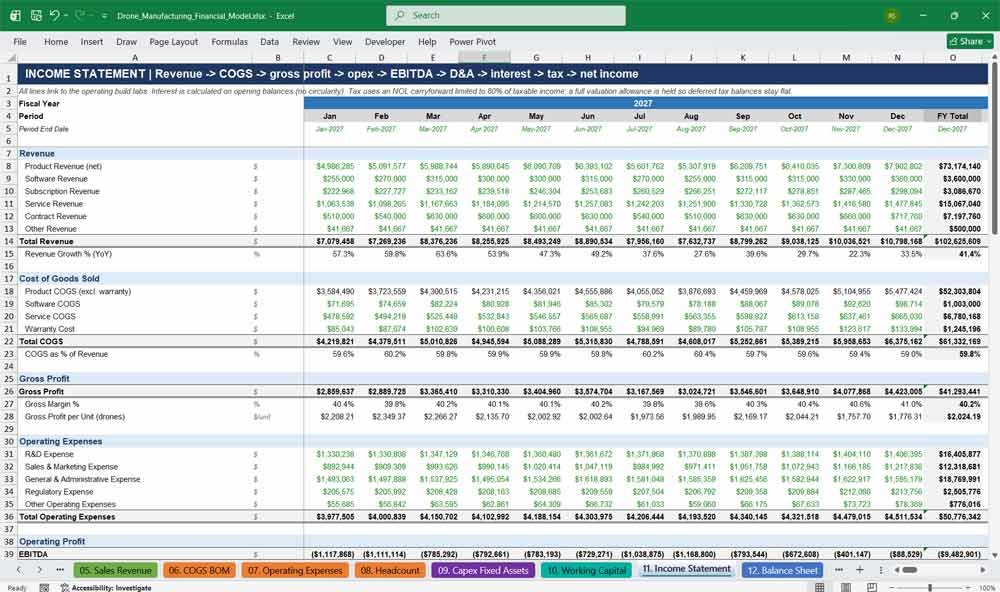This screenshot has height=592, width=1000.
Task: Switch to 06. COGS BOM sheet
Action: pyautogui.click(x=199, y=570)
